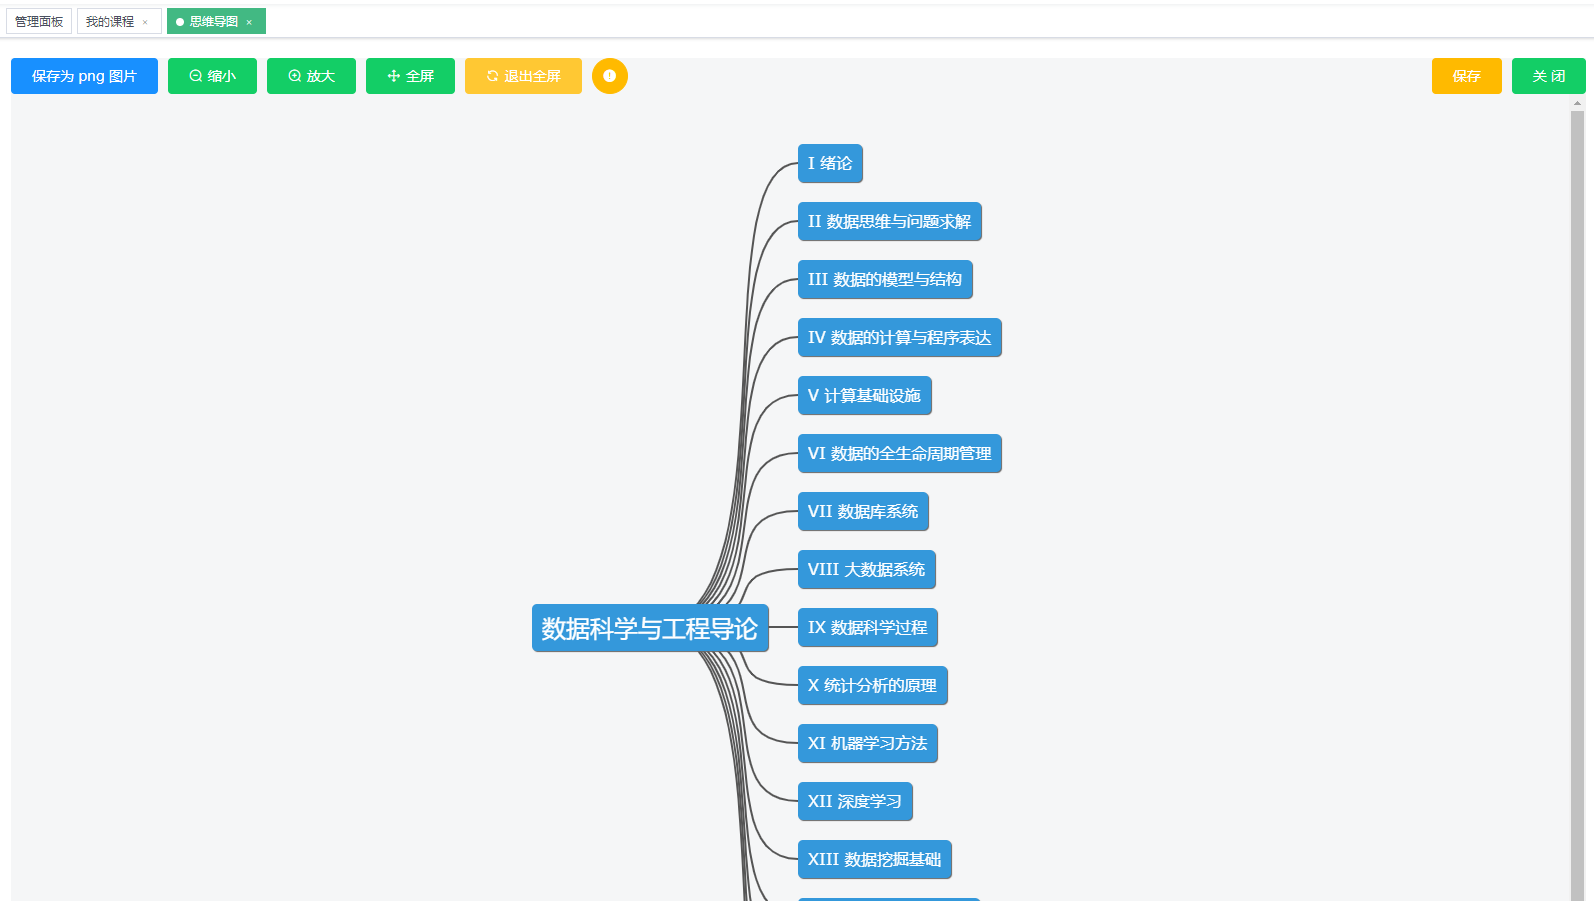Select the X 统计分析的原理 node
This screenshot has width=1594, height=901.
(872, 686)
